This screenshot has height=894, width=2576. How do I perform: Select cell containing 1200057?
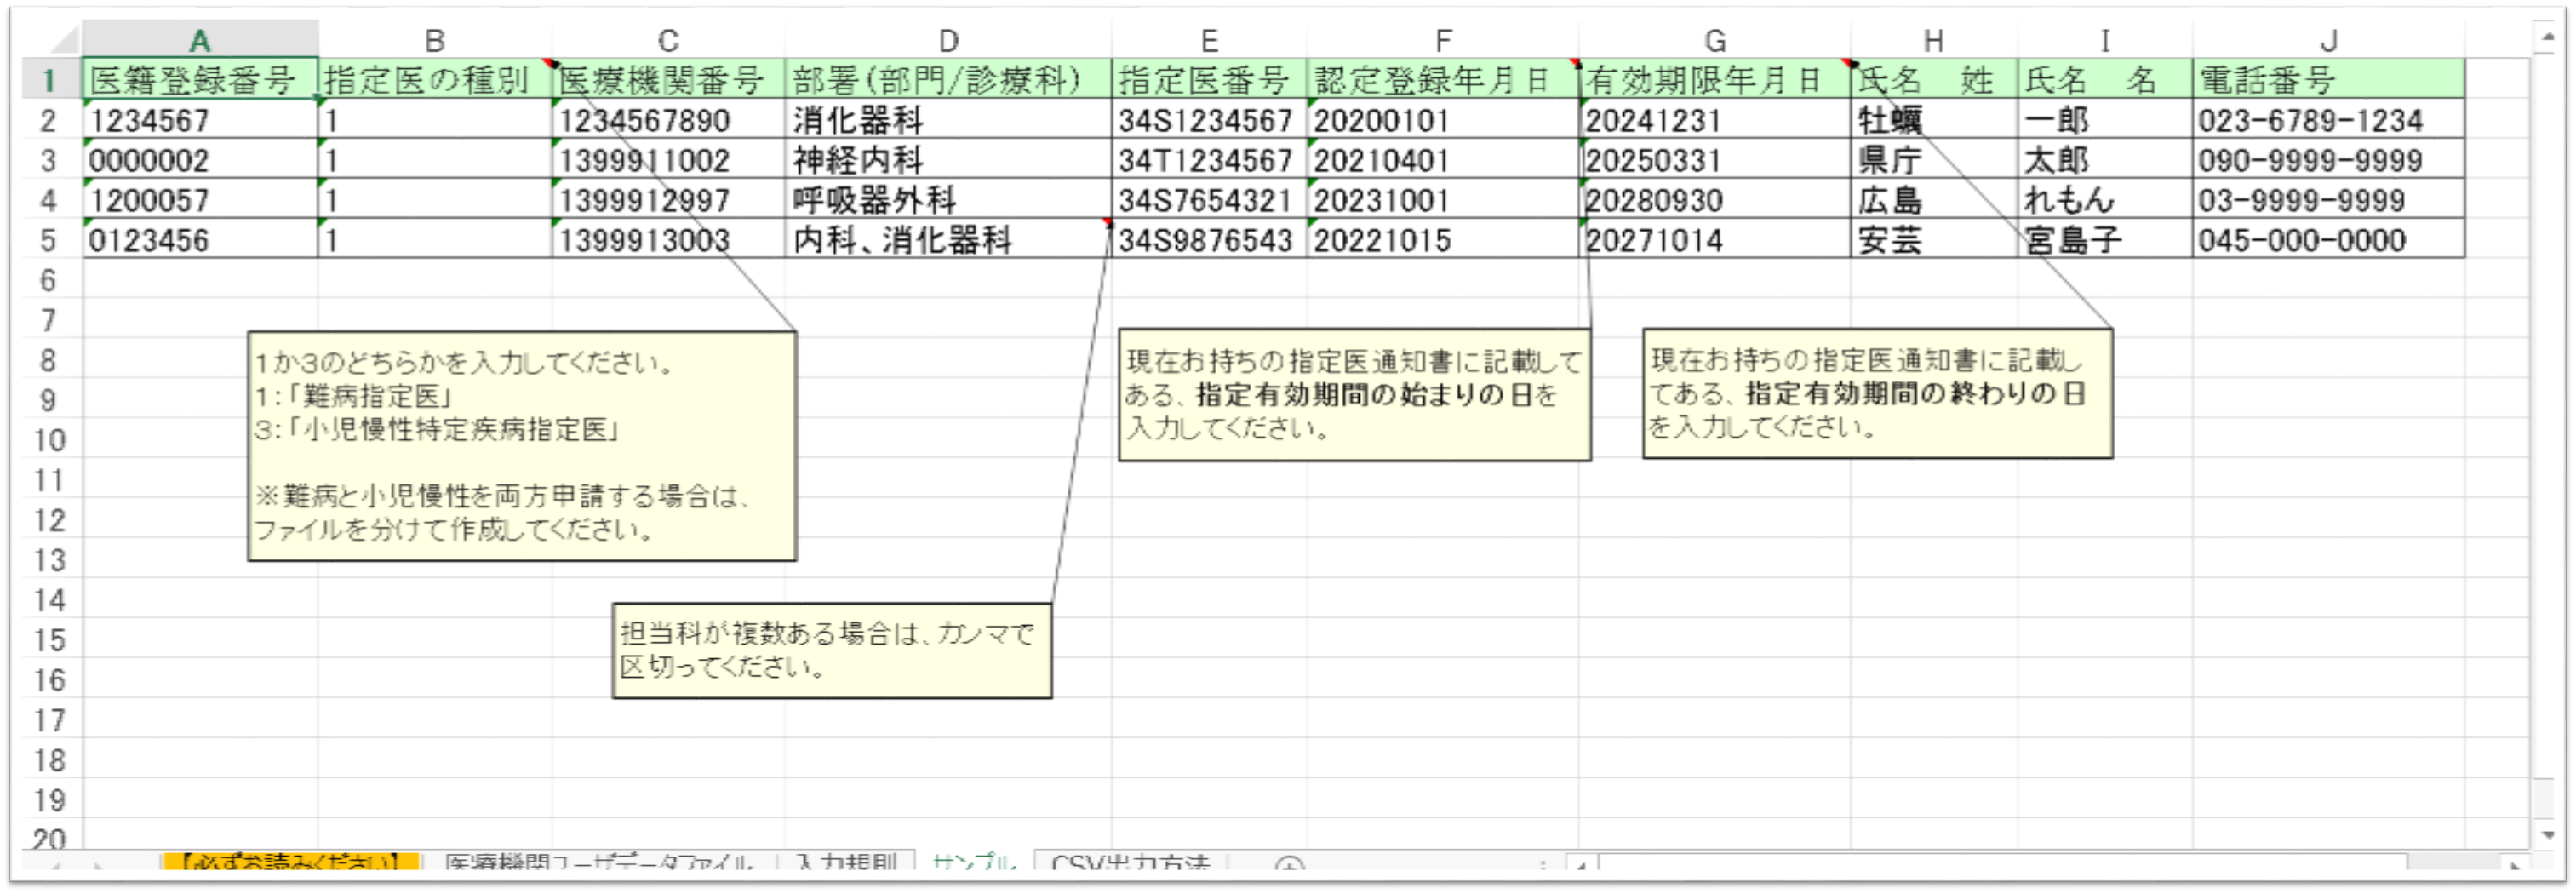(200, 199)
